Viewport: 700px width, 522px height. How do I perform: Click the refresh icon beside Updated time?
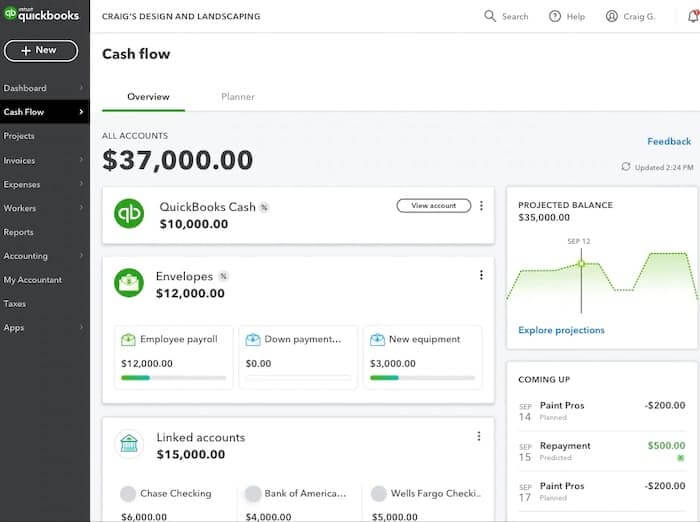pos(626,167)
